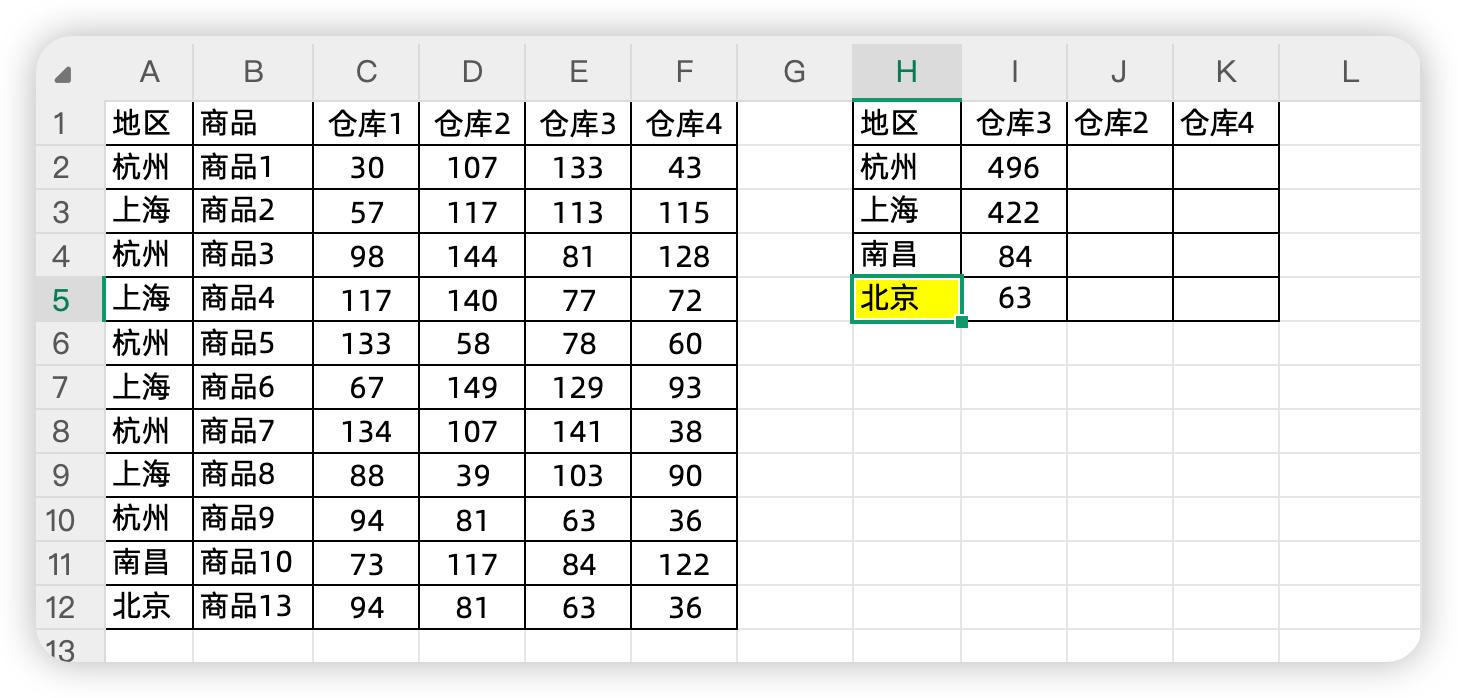Select column header L
1458x698 pixels.
[1349, 72]
